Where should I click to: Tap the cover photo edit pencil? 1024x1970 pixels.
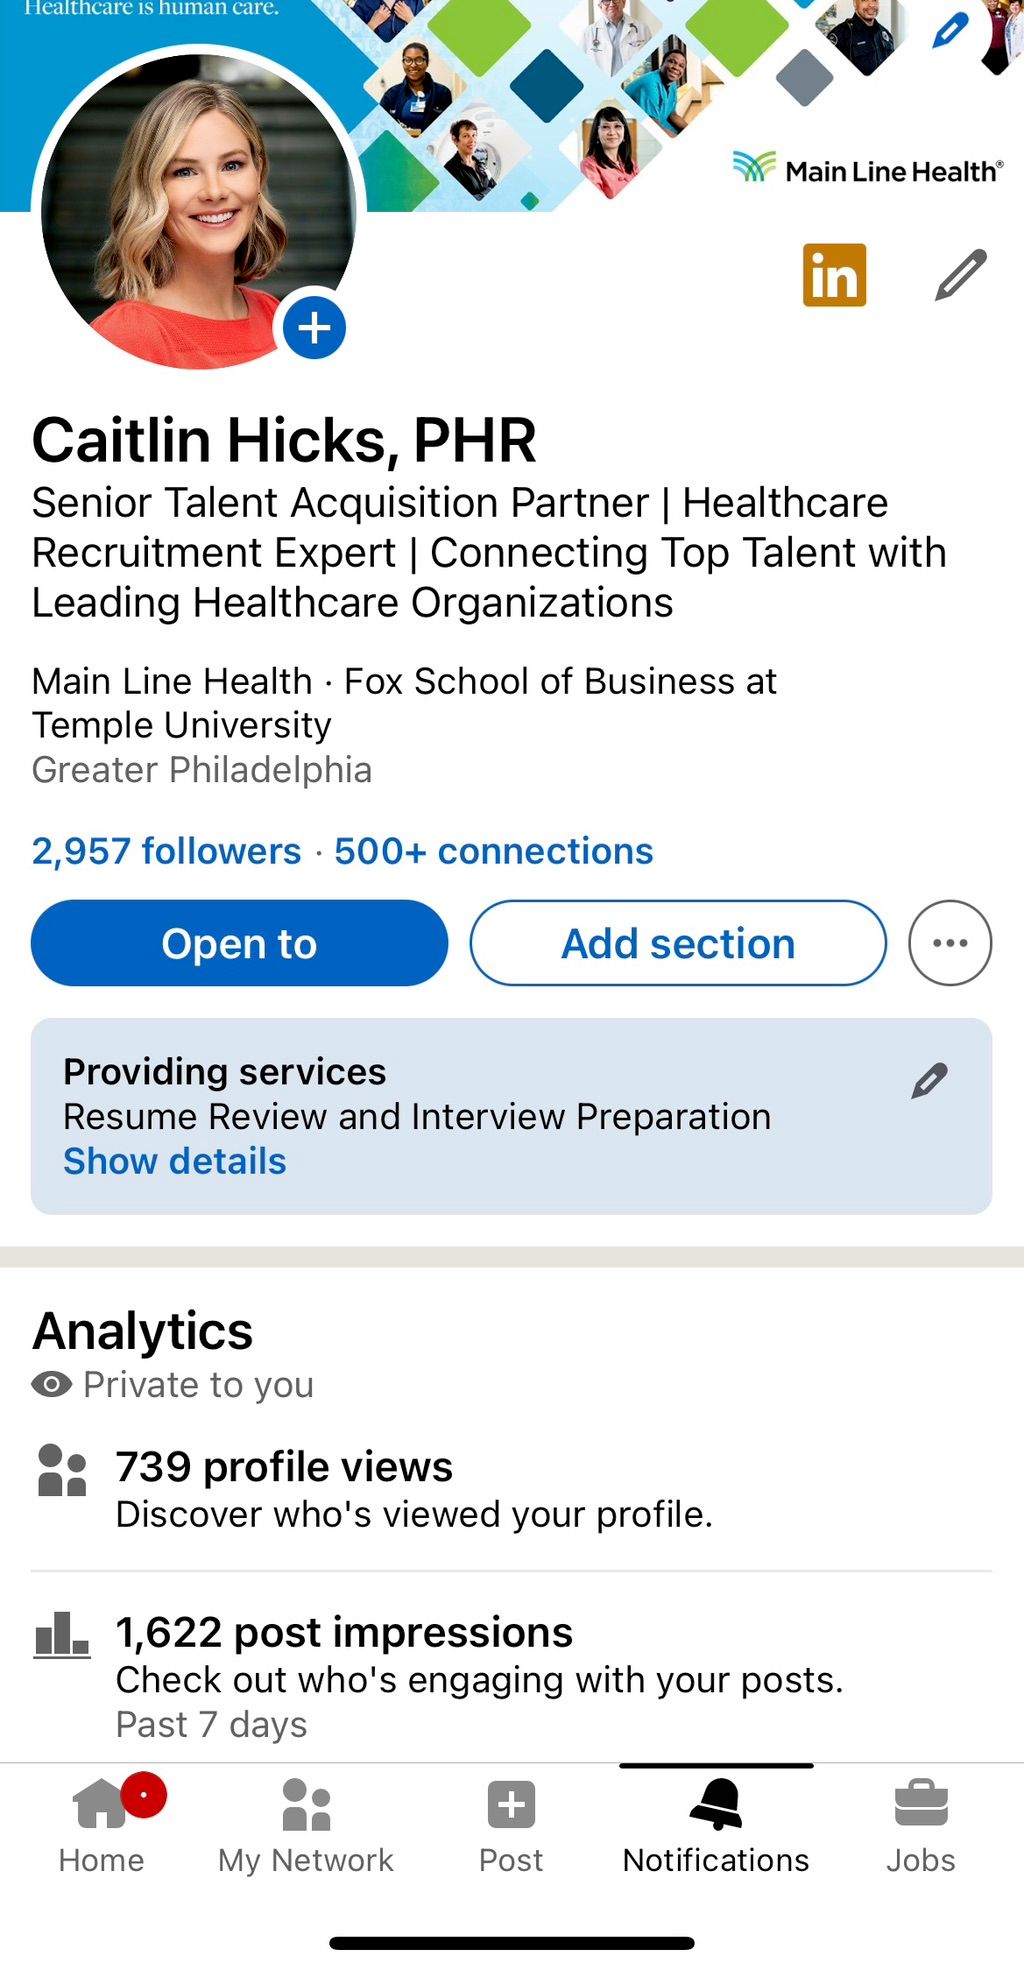tap(949, 31)
